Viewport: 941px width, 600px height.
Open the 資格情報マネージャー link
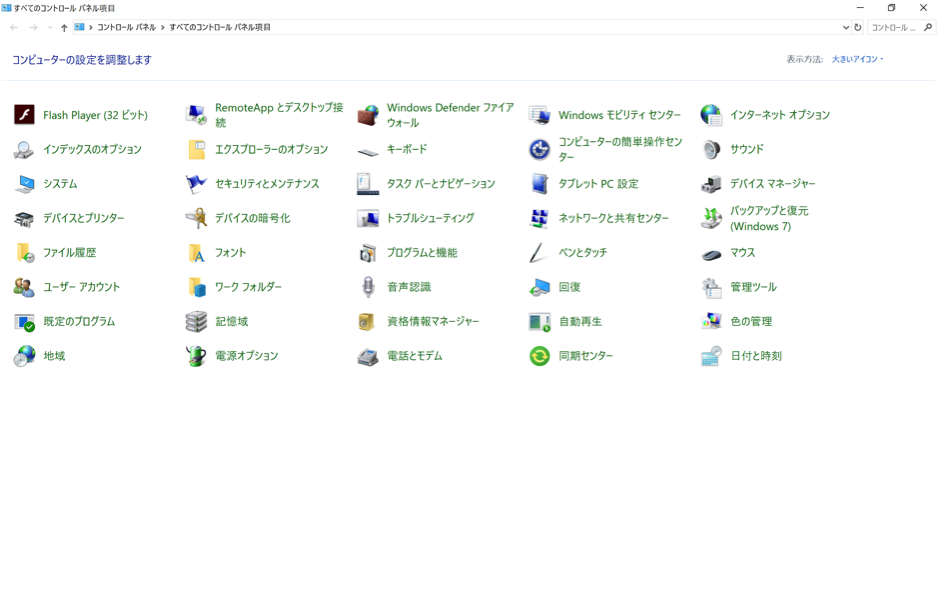[433, 322]
